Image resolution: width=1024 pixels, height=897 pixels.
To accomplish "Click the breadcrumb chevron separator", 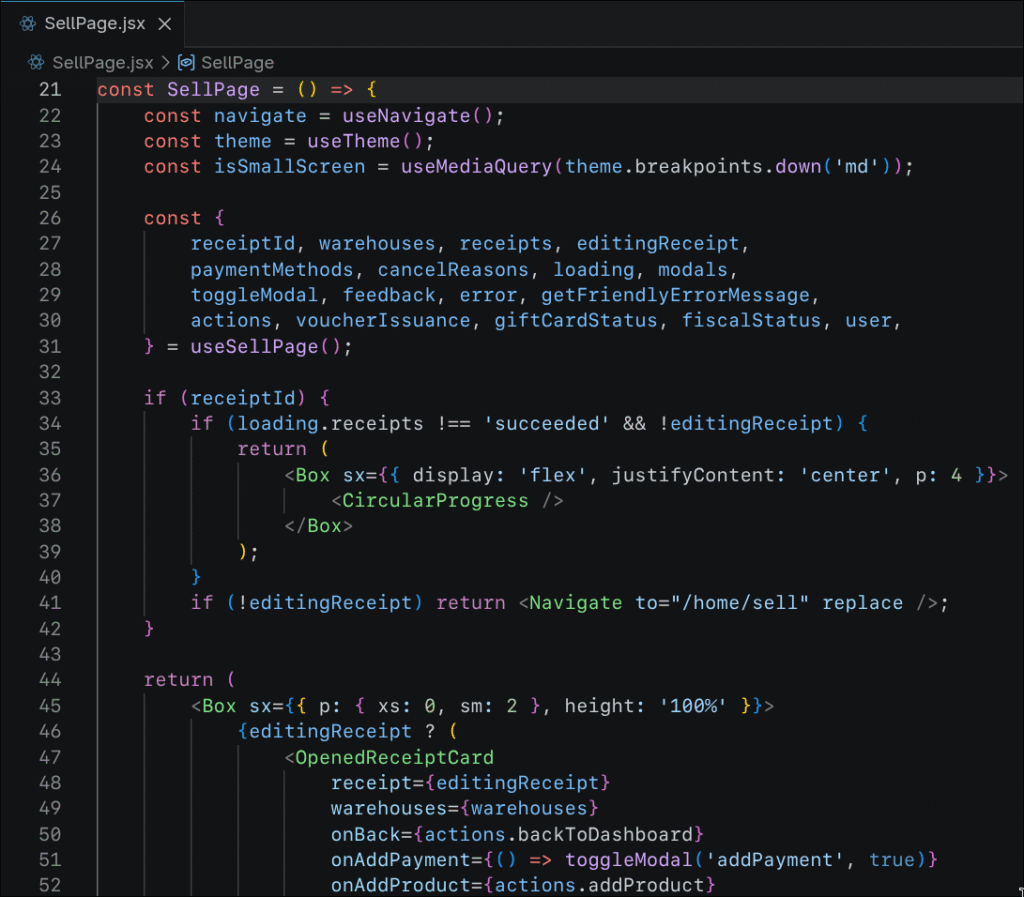I will [x=165, y=63].
